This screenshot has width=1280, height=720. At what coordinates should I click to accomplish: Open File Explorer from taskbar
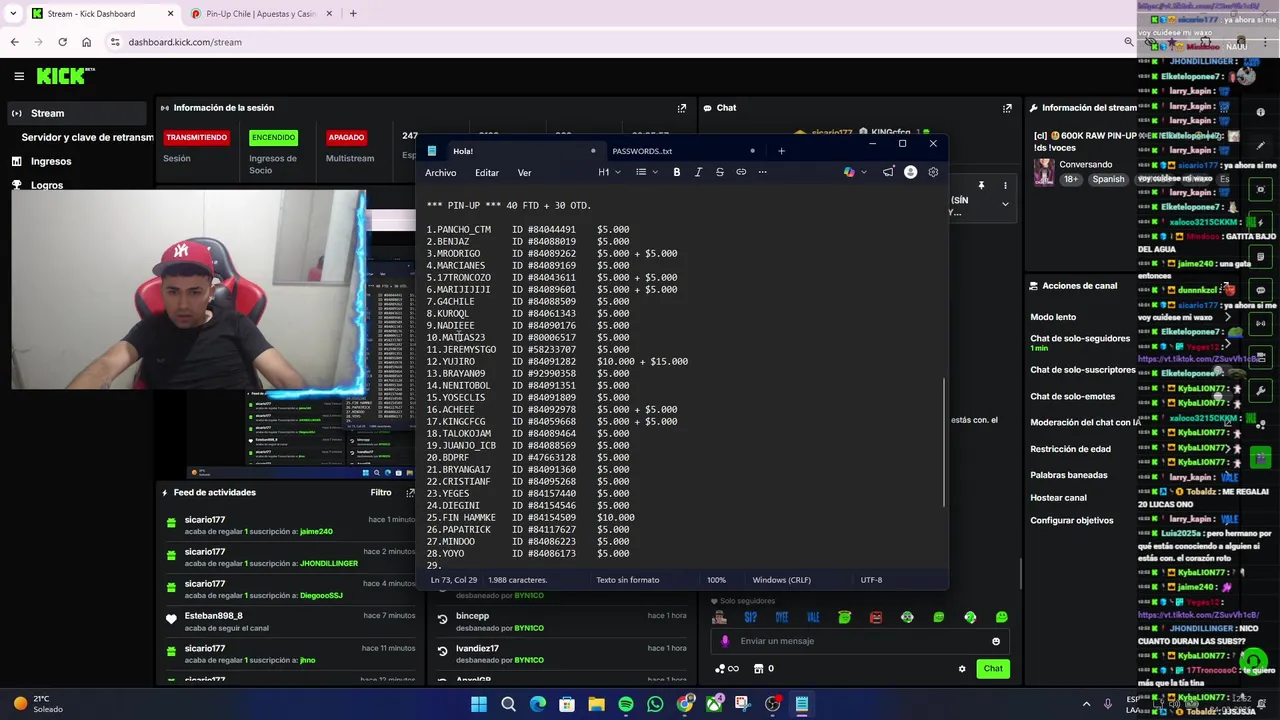[596, 704]
